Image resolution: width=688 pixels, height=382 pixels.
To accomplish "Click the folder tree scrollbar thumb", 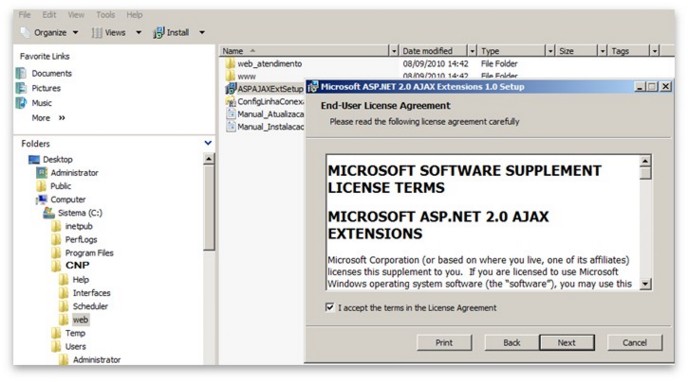I will [209, 207].
